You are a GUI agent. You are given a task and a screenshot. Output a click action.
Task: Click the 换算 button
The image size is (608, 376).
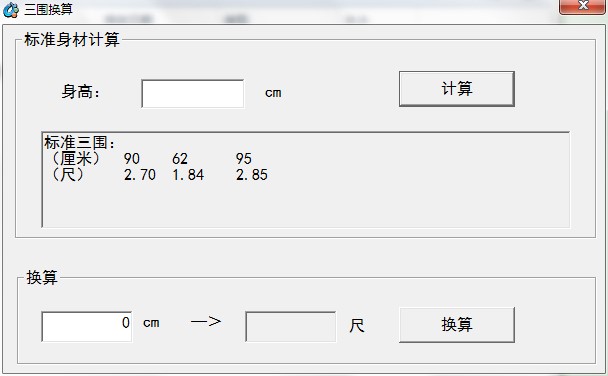coord(457,325)
